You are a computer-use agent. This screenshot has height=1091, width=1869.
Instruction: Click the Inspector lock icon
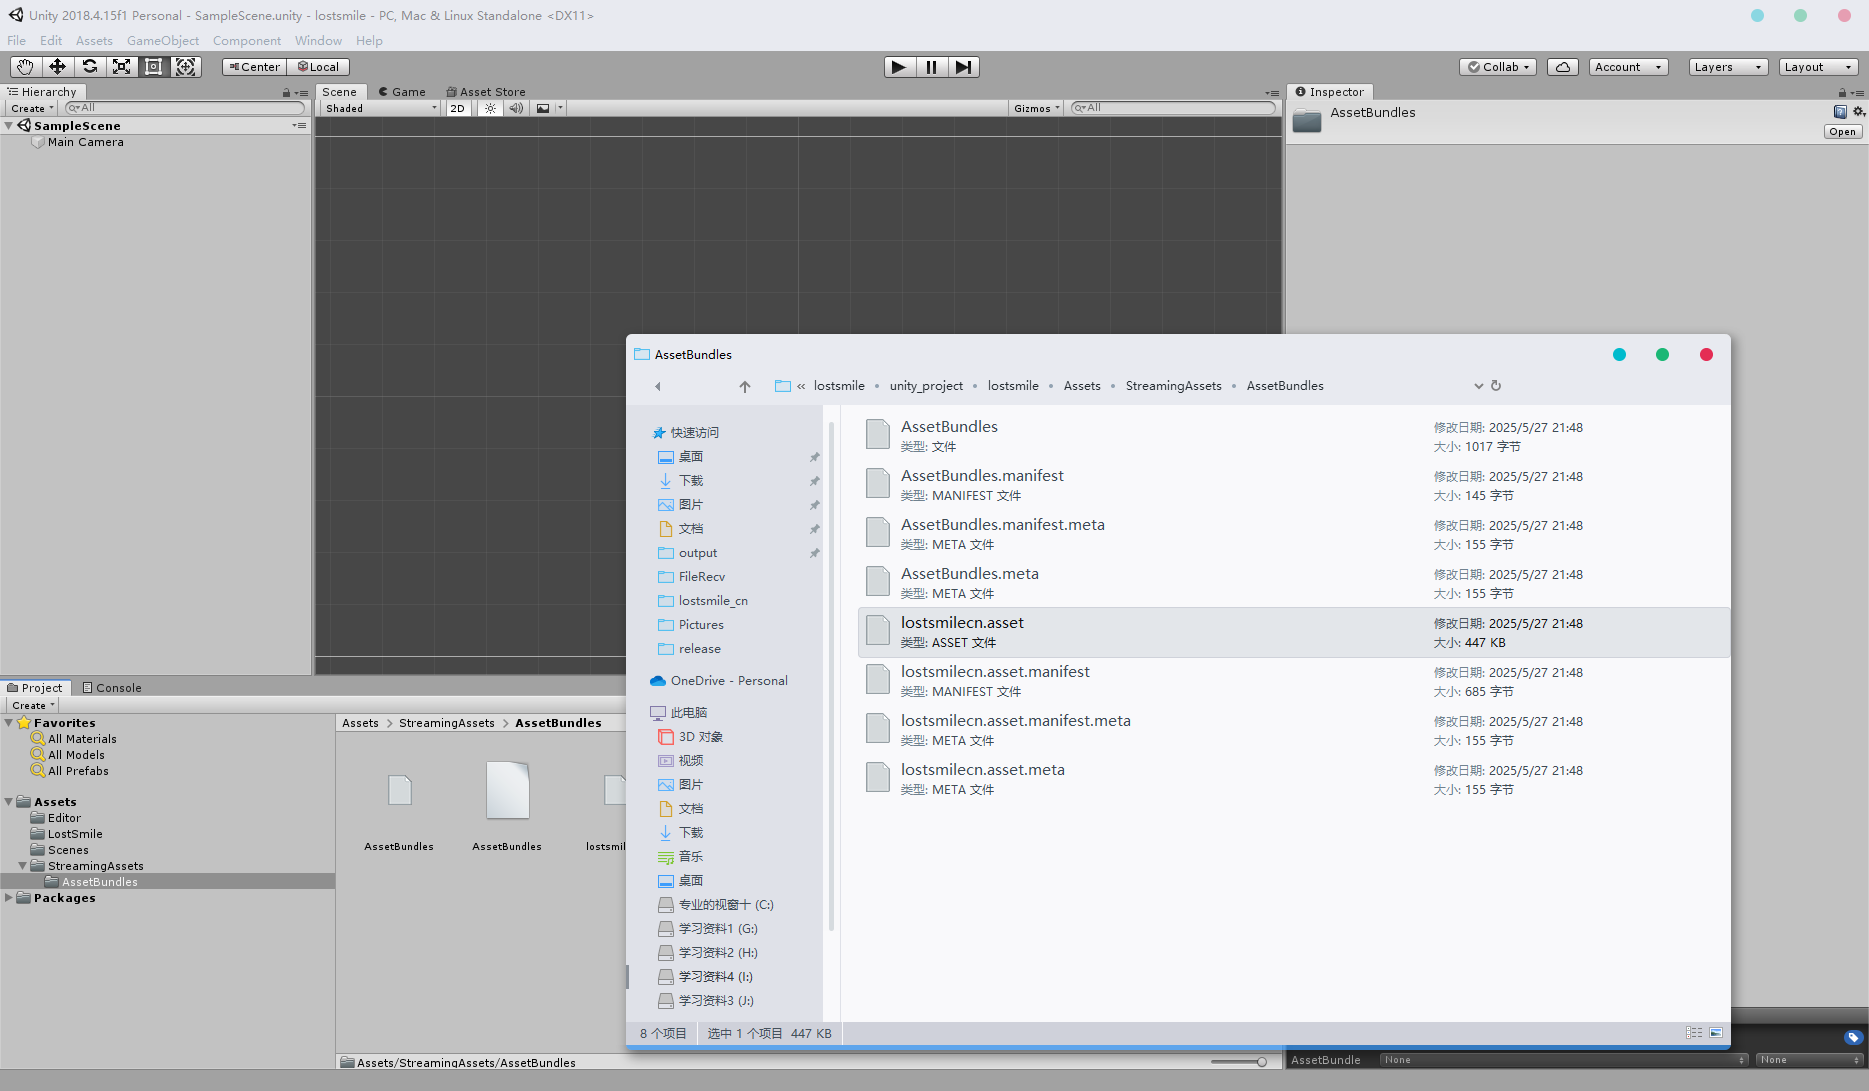coord(1842,92)
